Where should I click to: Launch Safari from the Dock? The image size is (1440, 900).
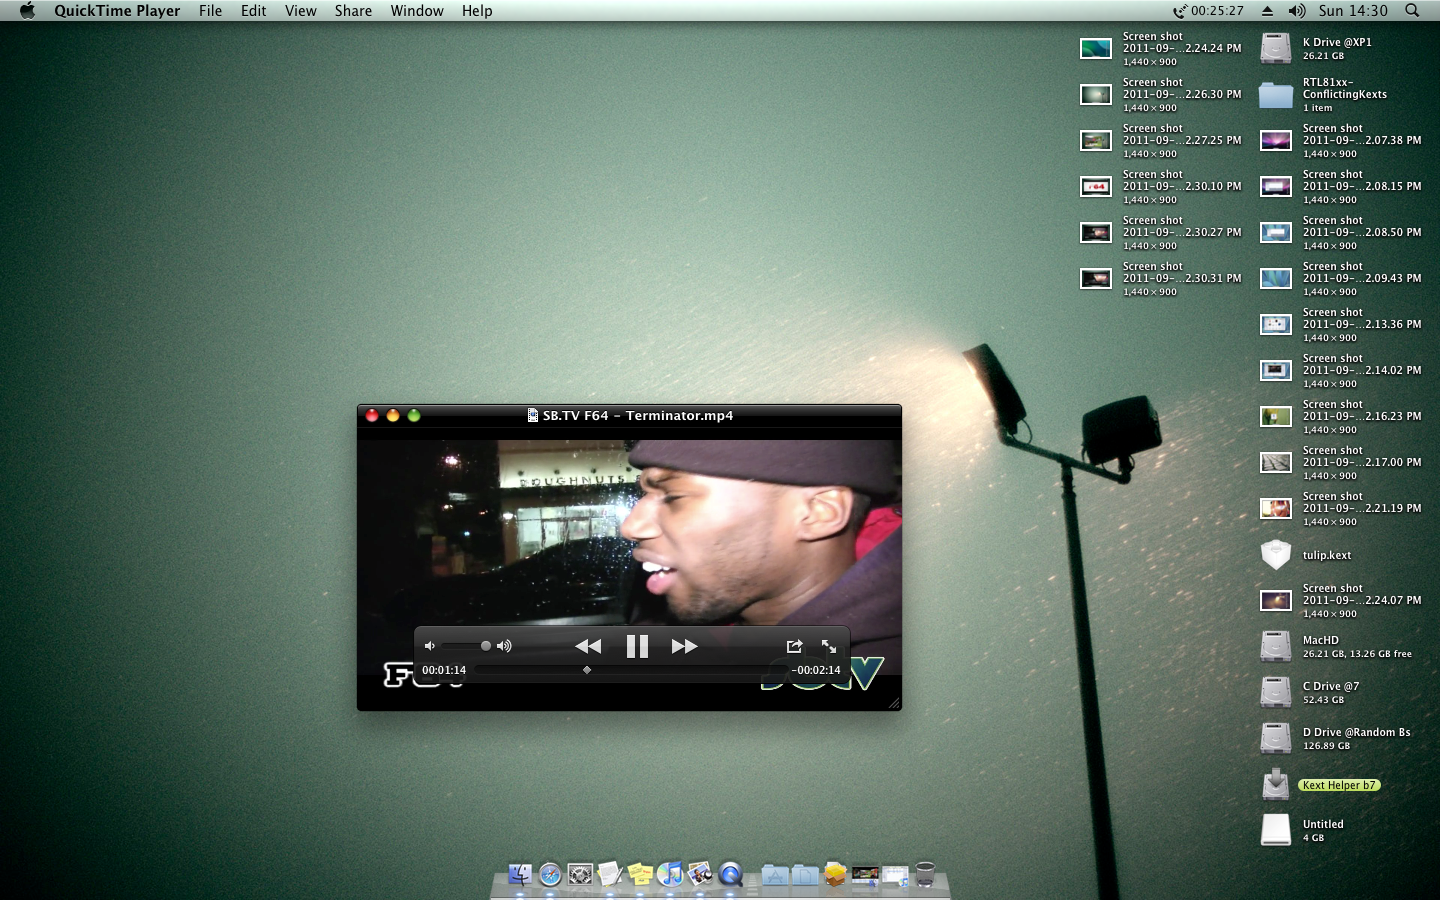(550, 875)
